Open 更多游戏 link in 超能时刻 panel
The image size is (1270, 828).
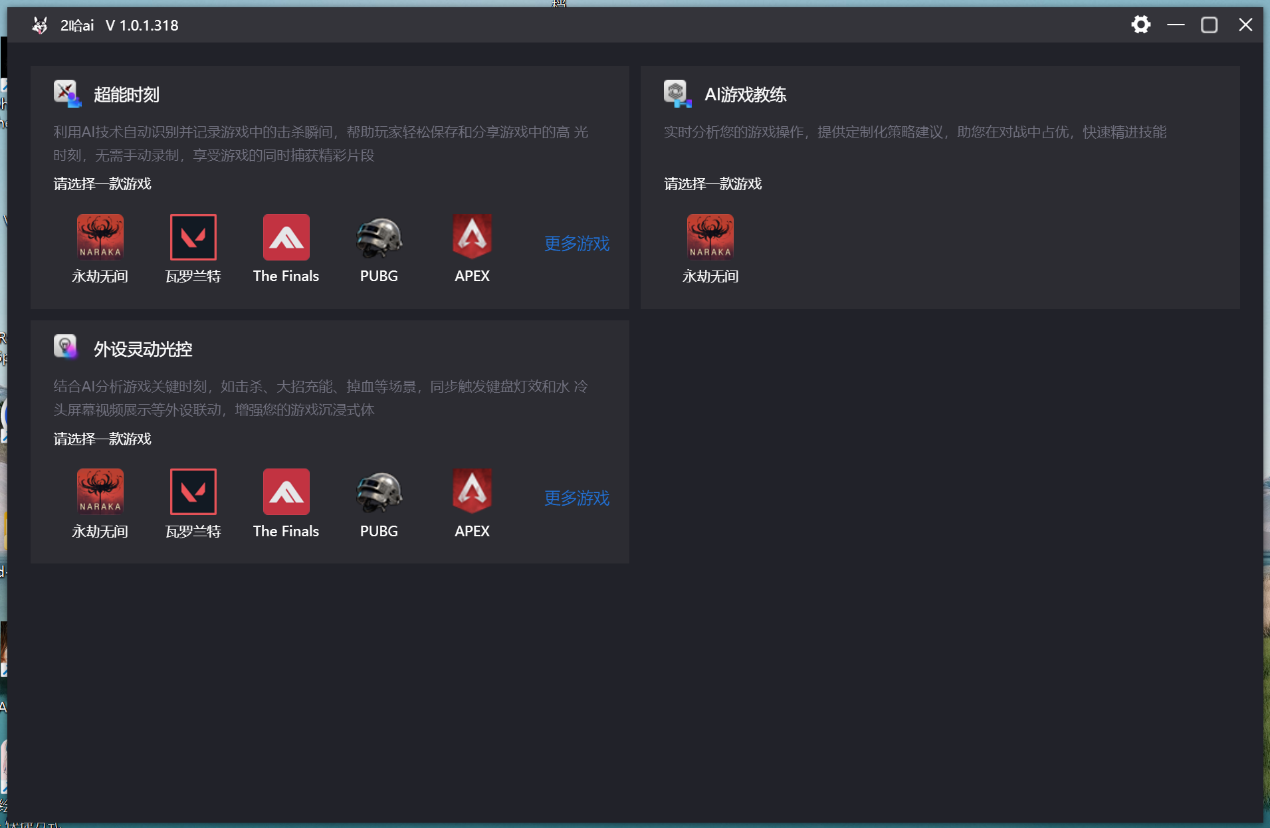(x=576, y=244)
